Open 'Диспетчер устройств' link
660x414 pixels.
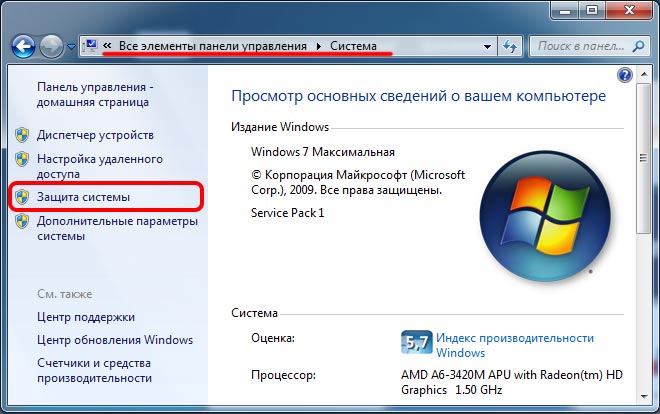95,135
